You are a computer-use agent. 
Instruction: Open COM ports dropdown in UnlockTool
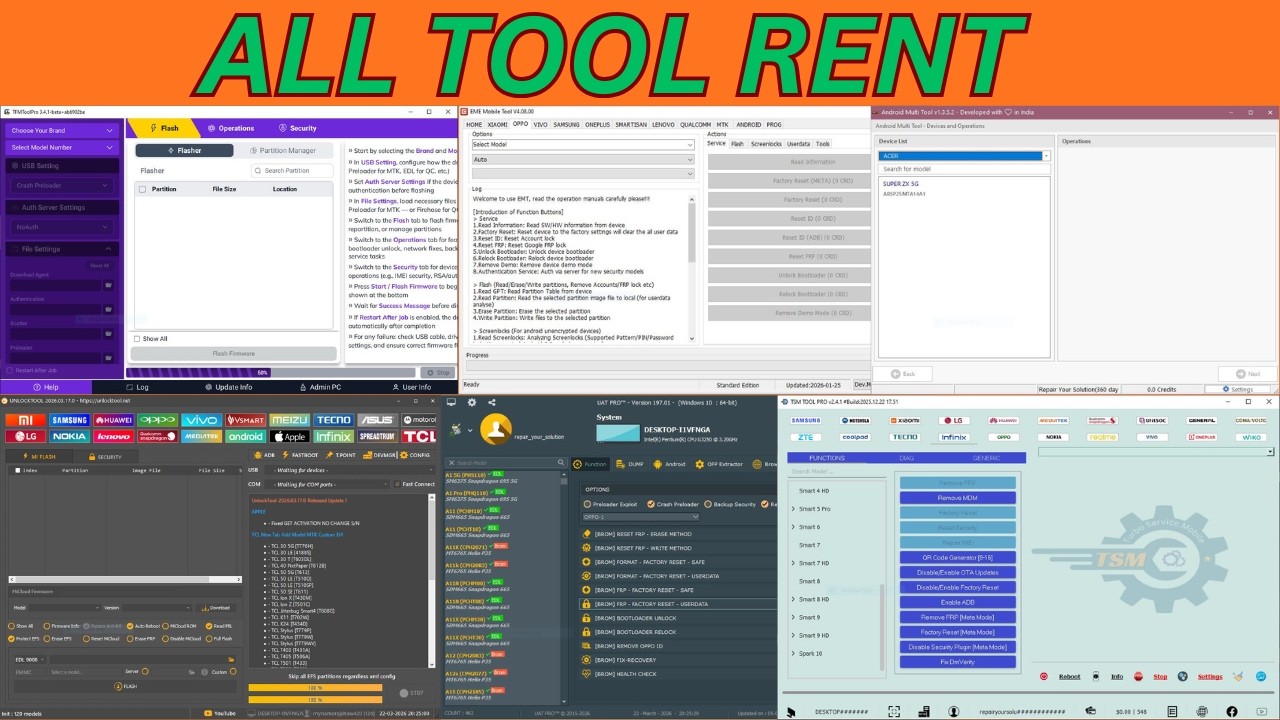(x=327, y=484)
